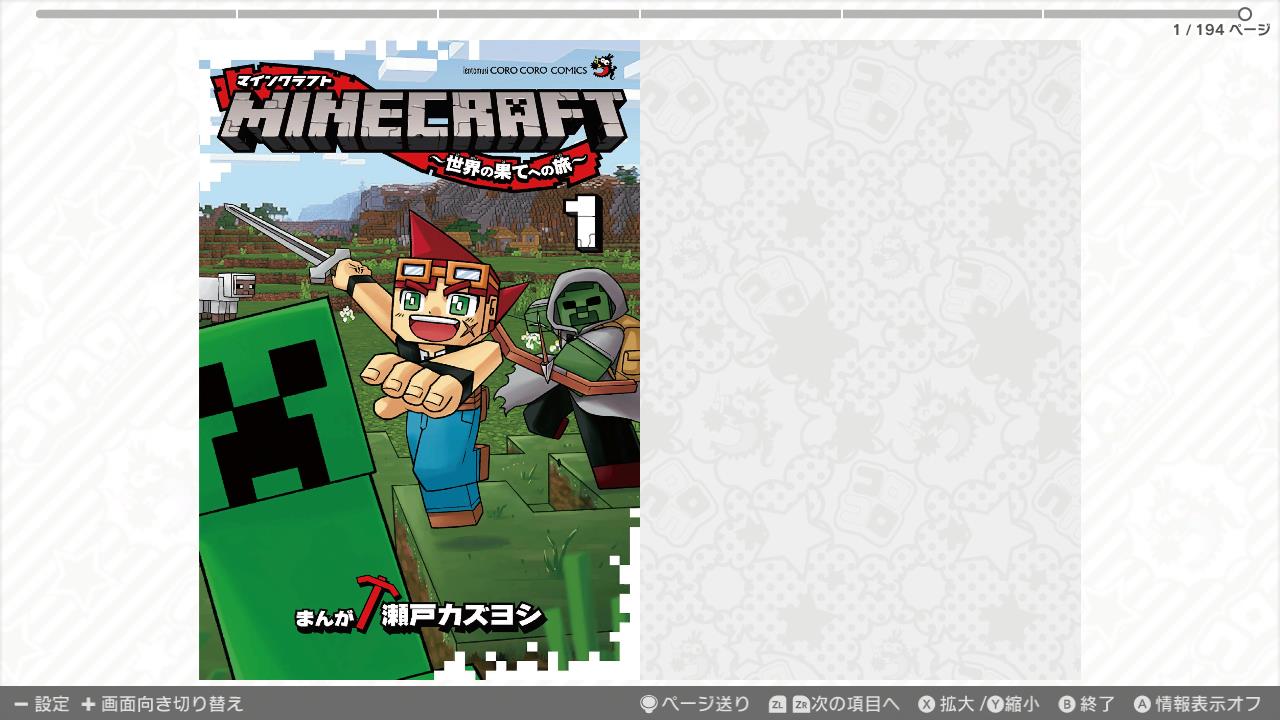Jump to the fourth segment of the progress bar
The width and height of the screenshot is (1280, 720).
point(740,14)
